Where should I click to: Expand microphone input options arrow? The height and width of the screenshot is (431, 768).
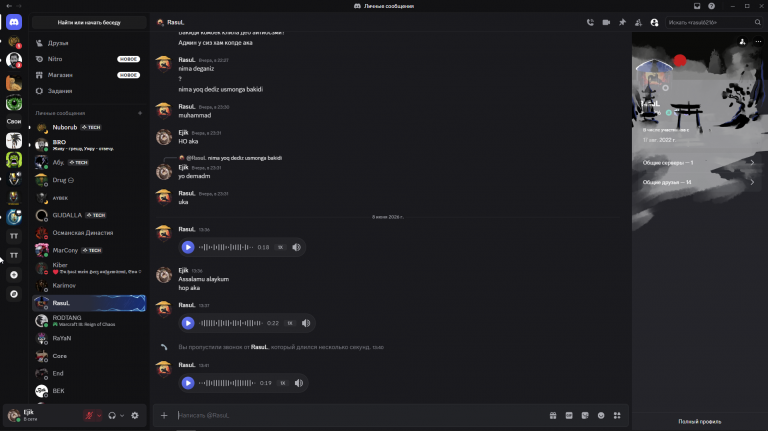99,415
